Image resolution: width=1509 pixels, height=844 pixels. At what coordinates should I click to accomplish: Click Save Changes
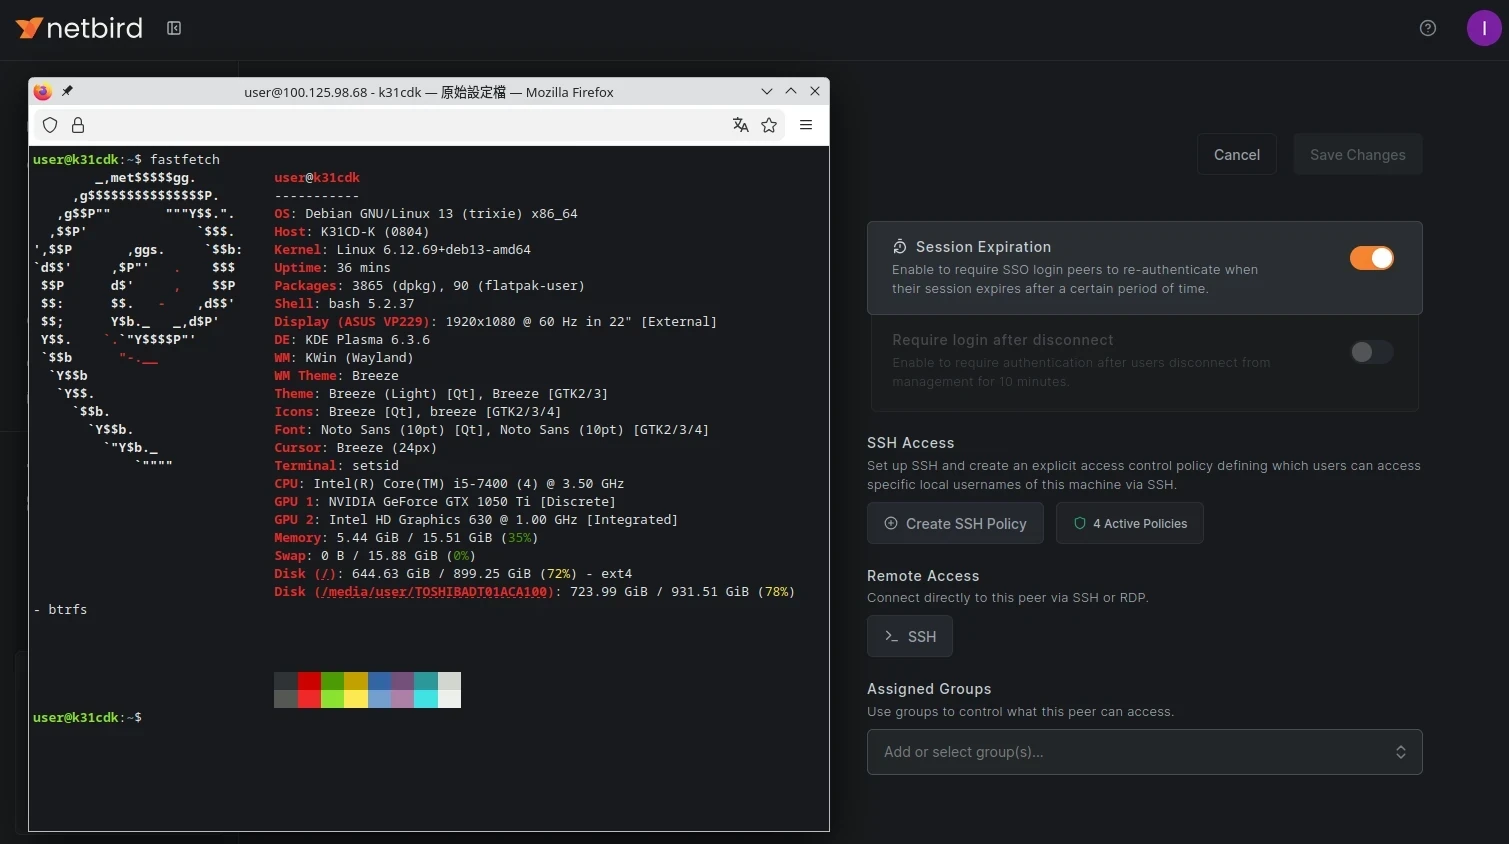click(1357, 154)
